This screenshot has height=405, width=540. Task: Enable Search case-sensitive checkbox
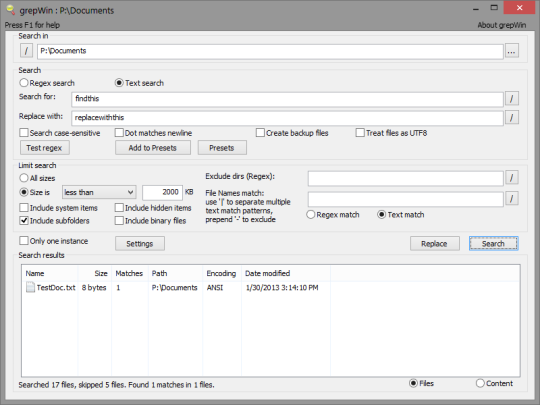[x=24, y=133]
